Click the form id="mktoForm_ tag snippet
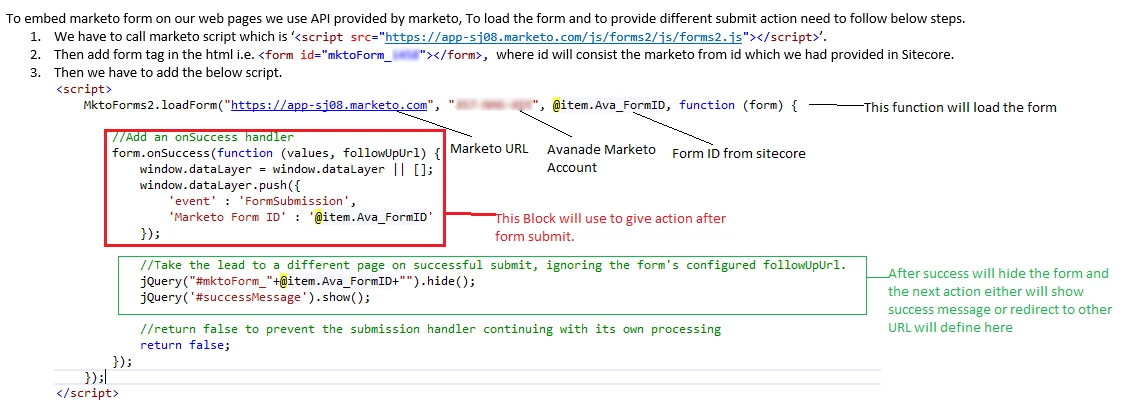 click(x=373, y=55)
